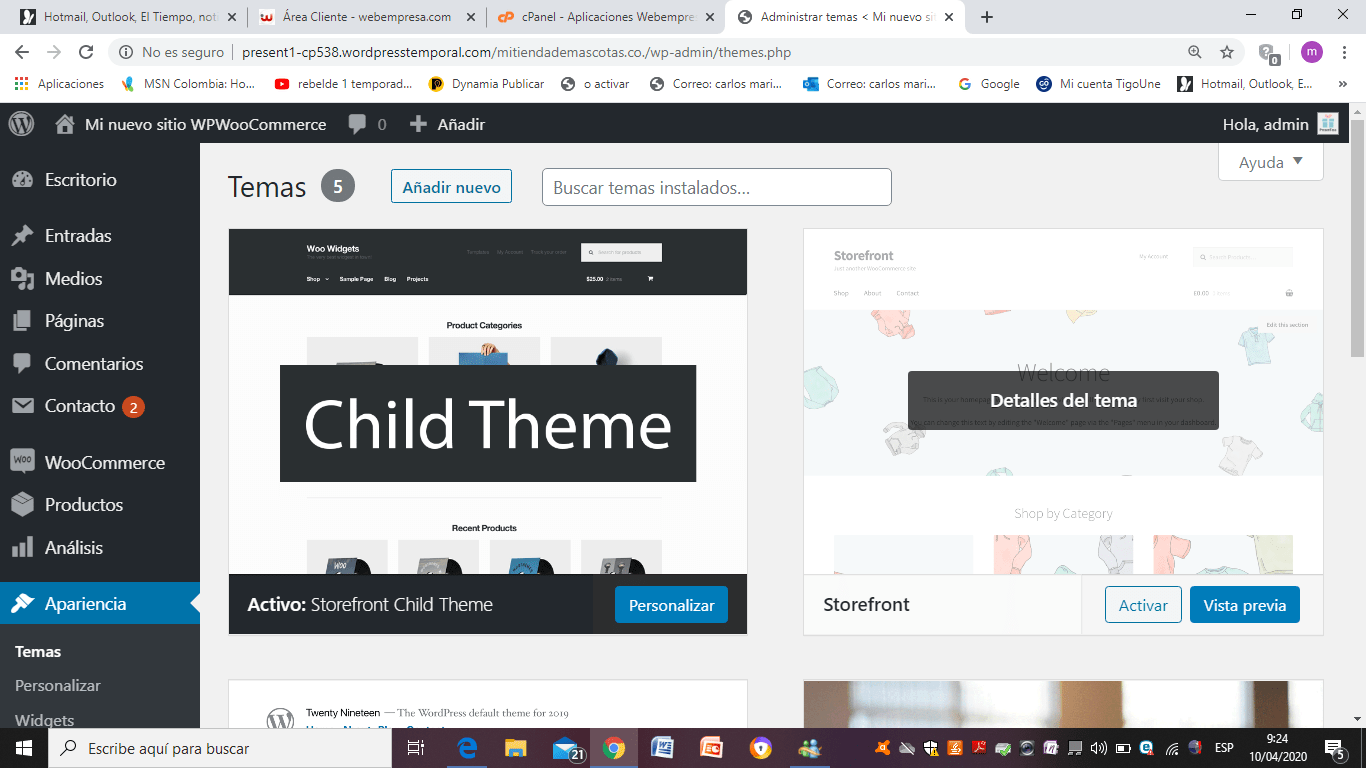Screen dimensions: 1366x768
Task: Click the Contacto badge showing 2
Action: tap(133, 407)
